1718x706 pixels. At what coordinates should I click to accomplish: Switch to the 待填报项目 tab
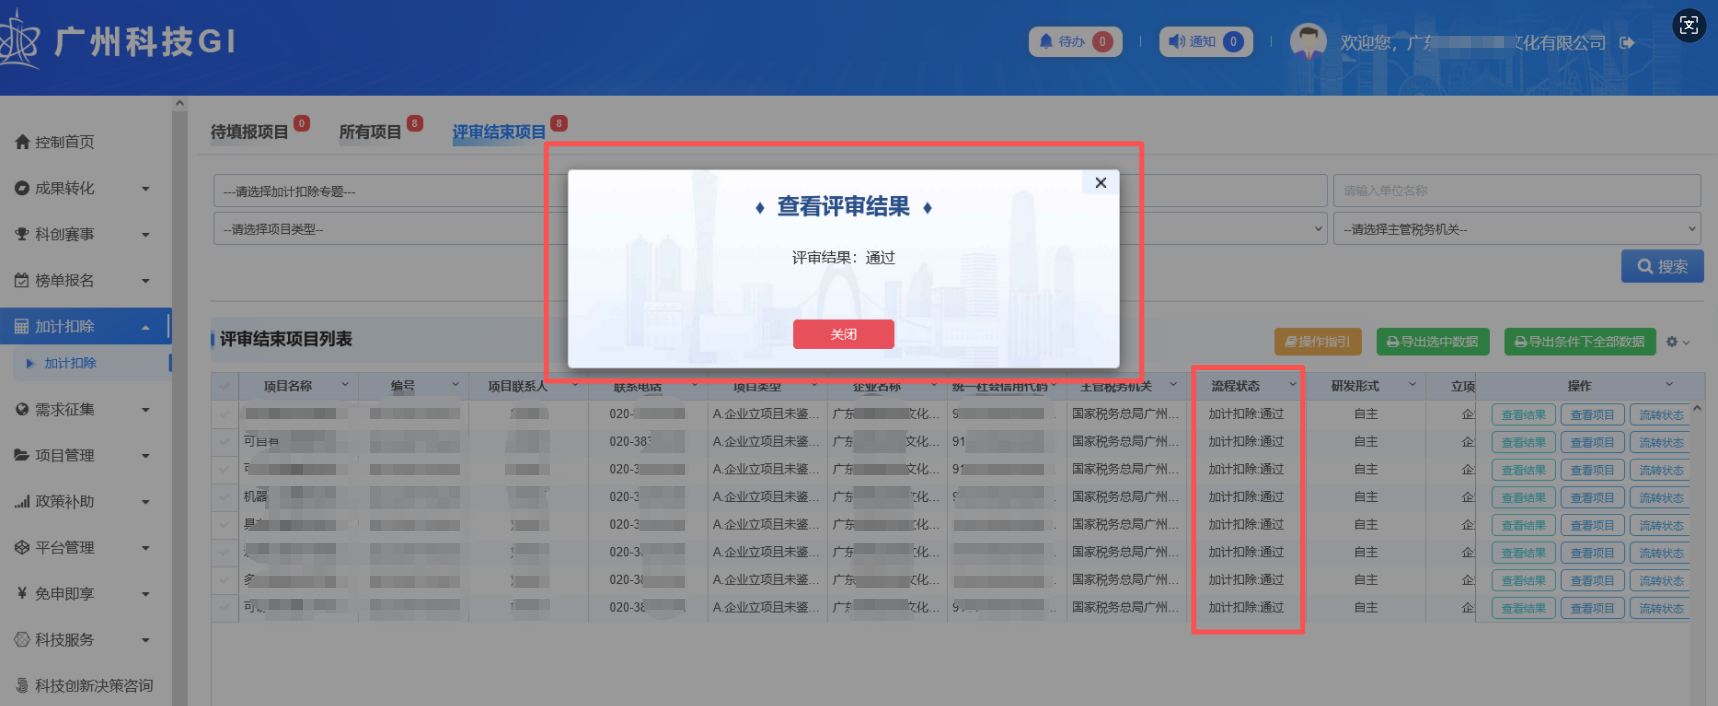[249, 132]
